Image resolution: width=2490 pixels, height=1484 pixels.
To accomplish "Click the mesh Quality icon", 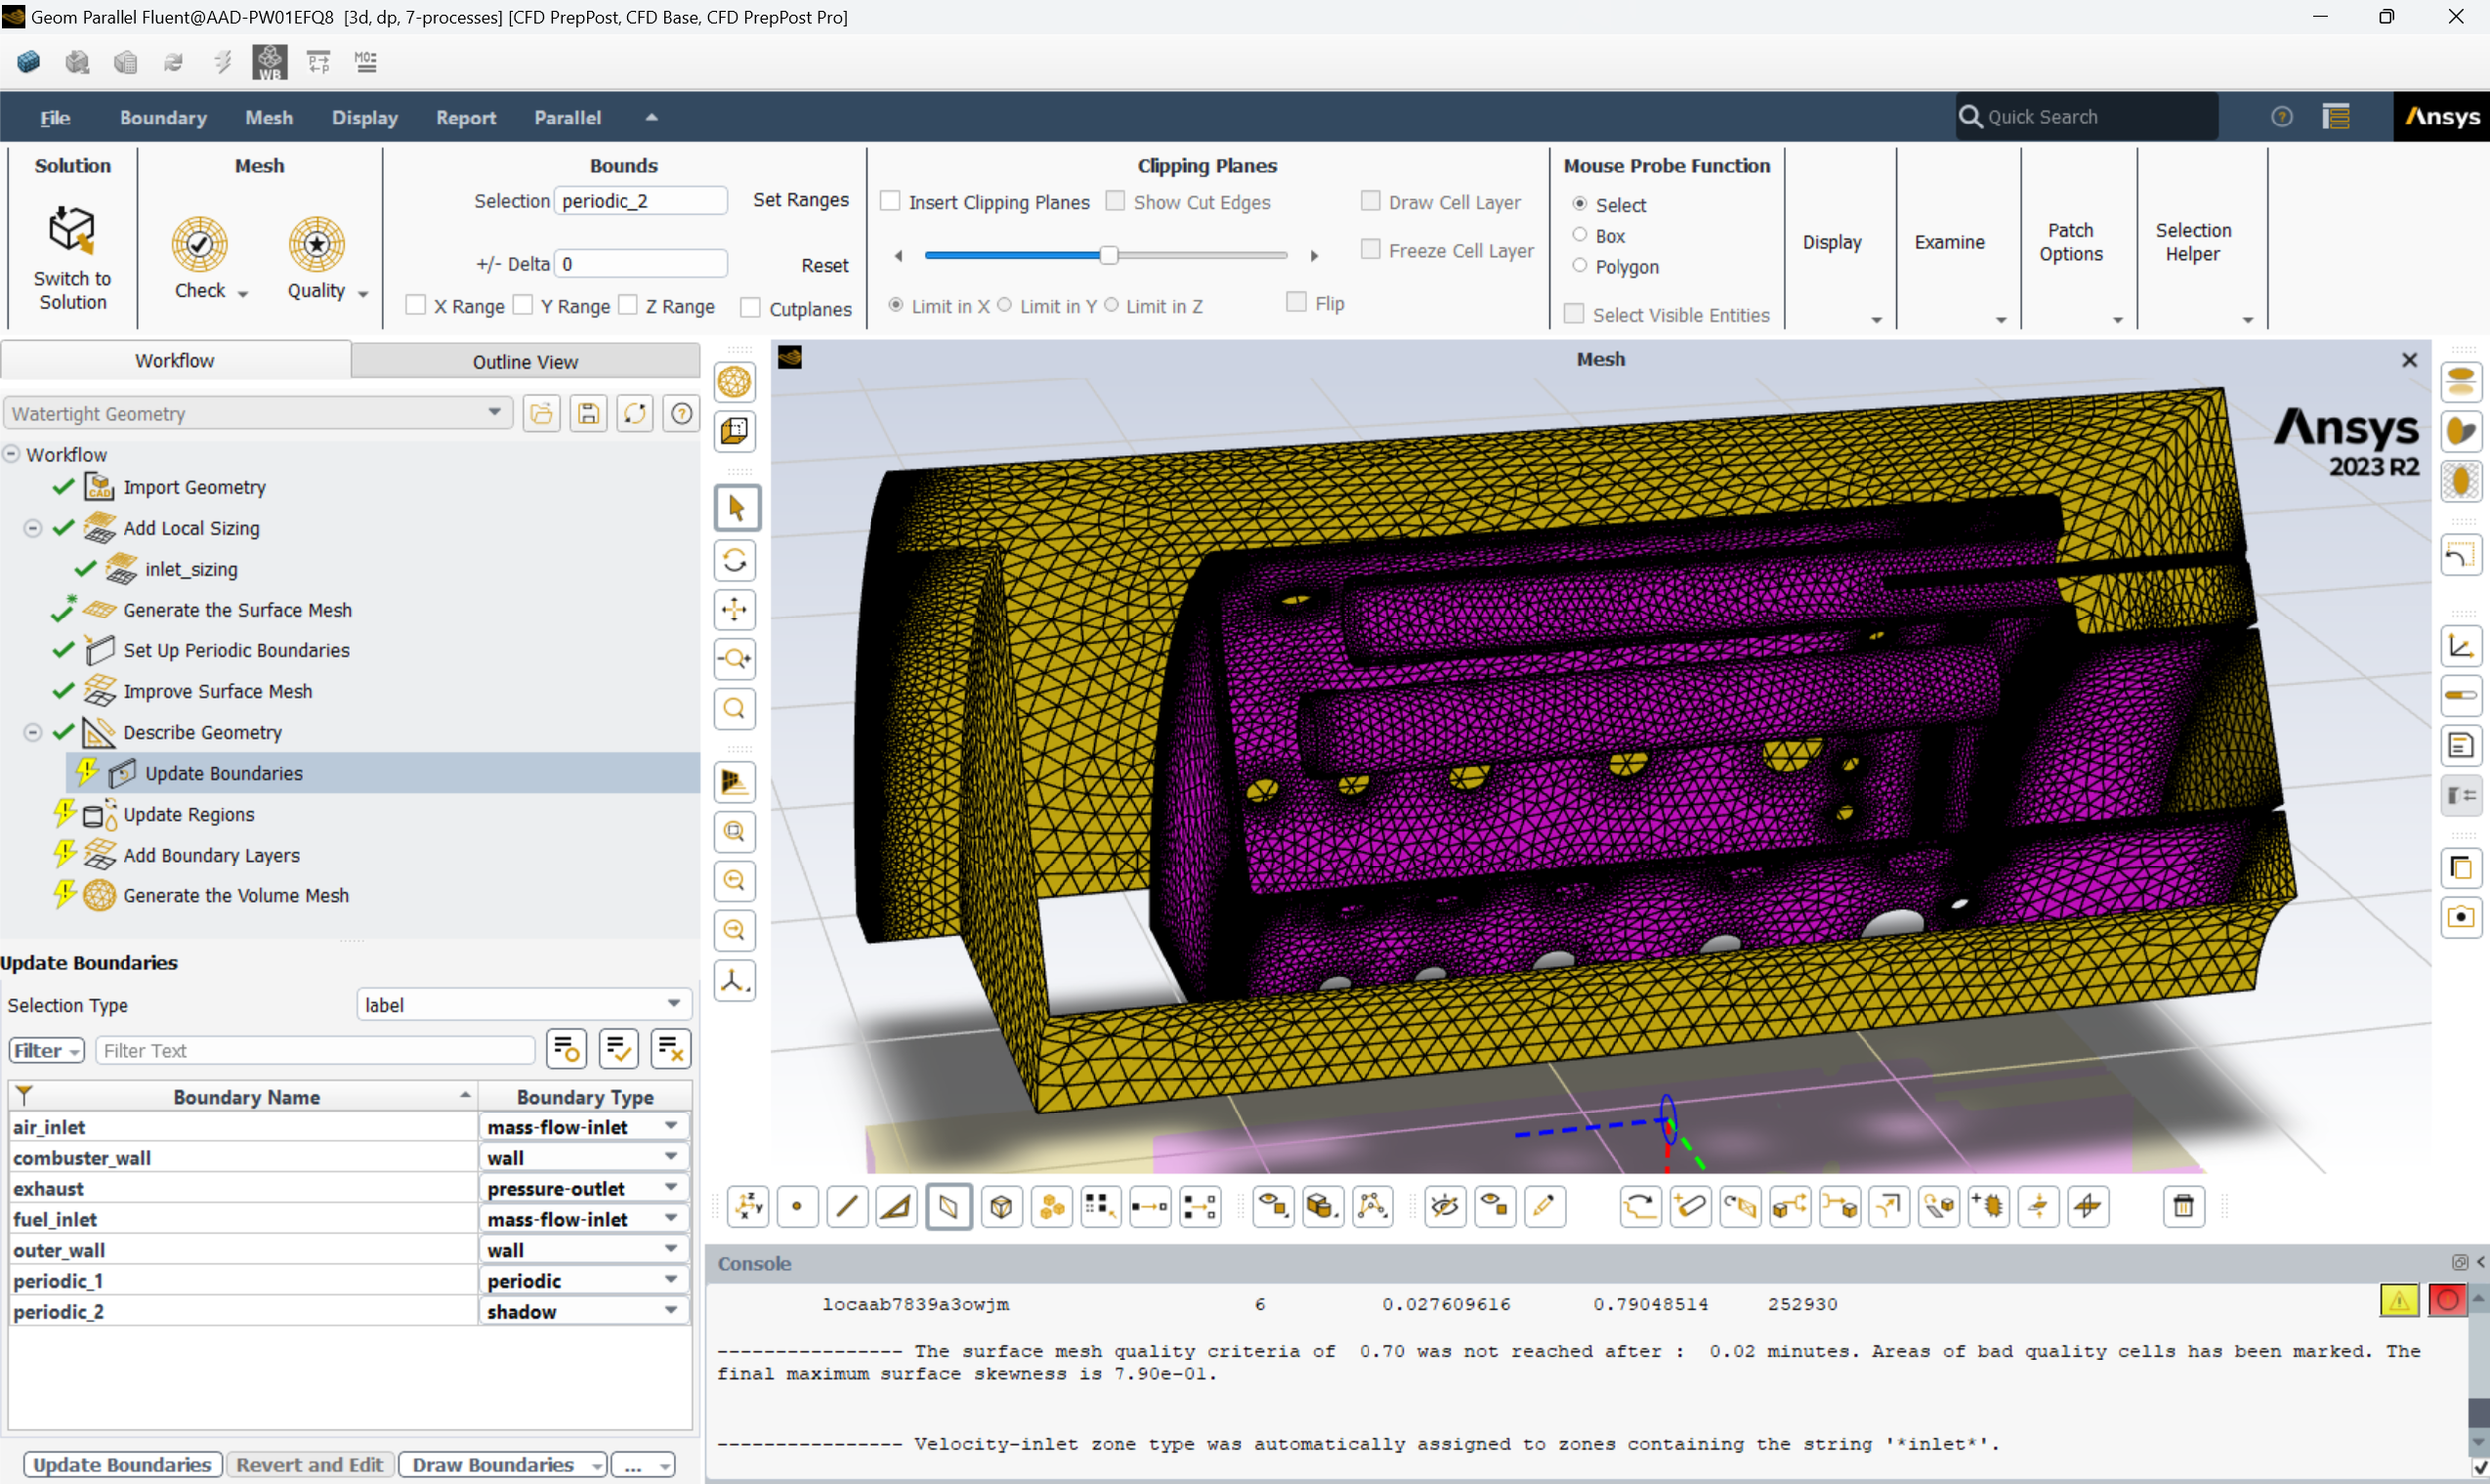I will coord(316,245).
